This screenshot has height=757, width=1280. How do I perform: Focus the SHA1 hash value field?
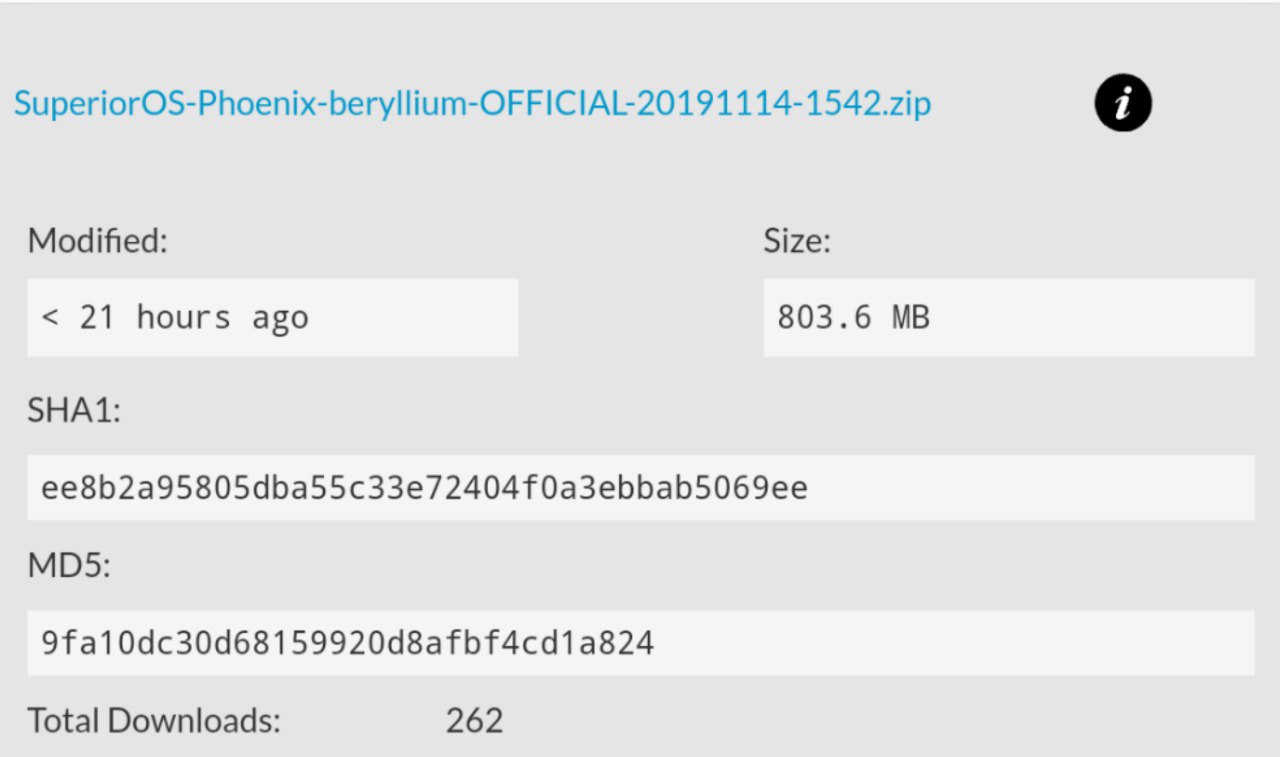tap(641, 488)
